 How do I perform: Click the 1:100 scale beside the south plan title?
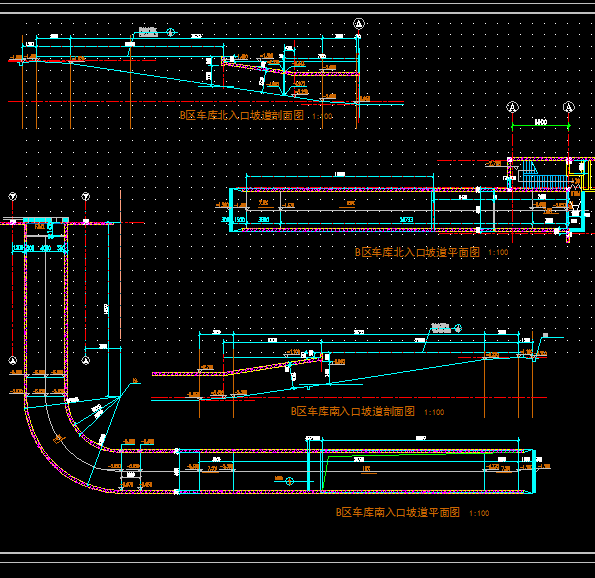pyautogui.click(x=479, y=513)
